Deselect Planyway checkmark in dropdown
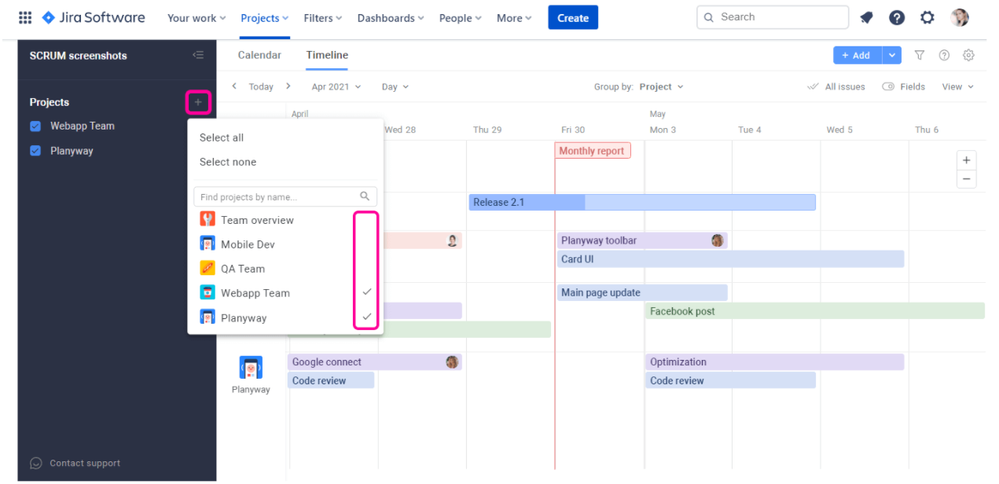999x484 pixels. tap(366, 316)
